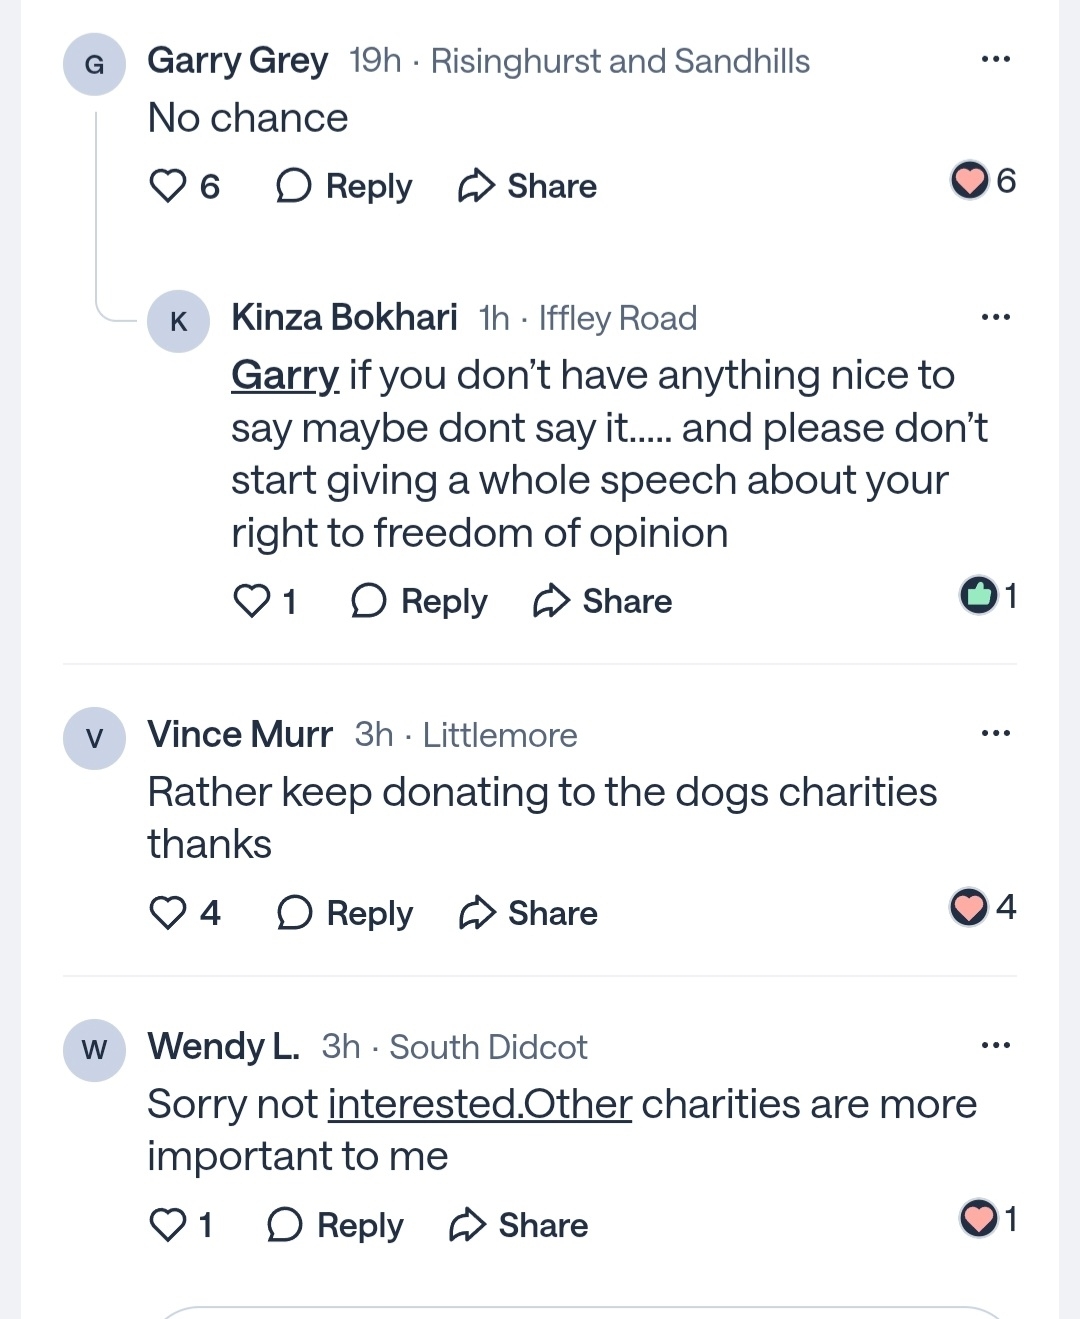This screenshot has width=1080, height=1319.
Task: Share Kinza Bokhari's reply
Action: 602,601
